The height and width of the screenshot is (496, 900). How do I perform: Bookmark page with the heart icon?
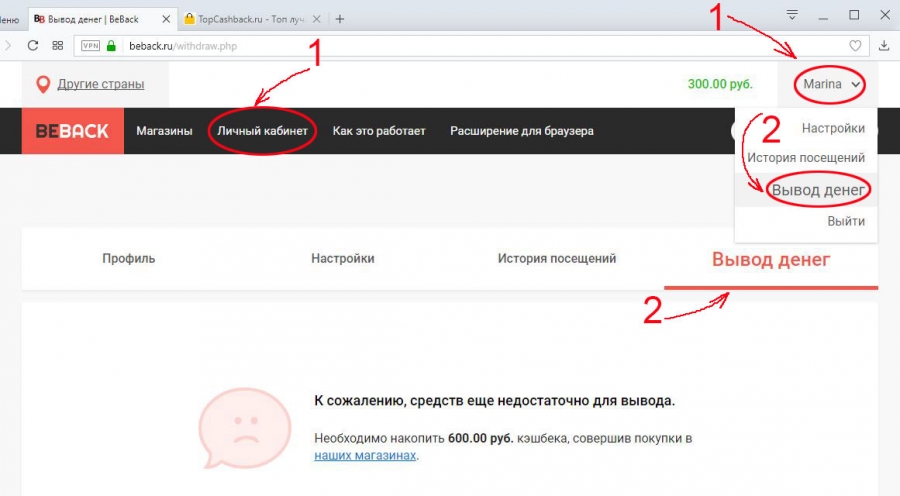[855, 46]
